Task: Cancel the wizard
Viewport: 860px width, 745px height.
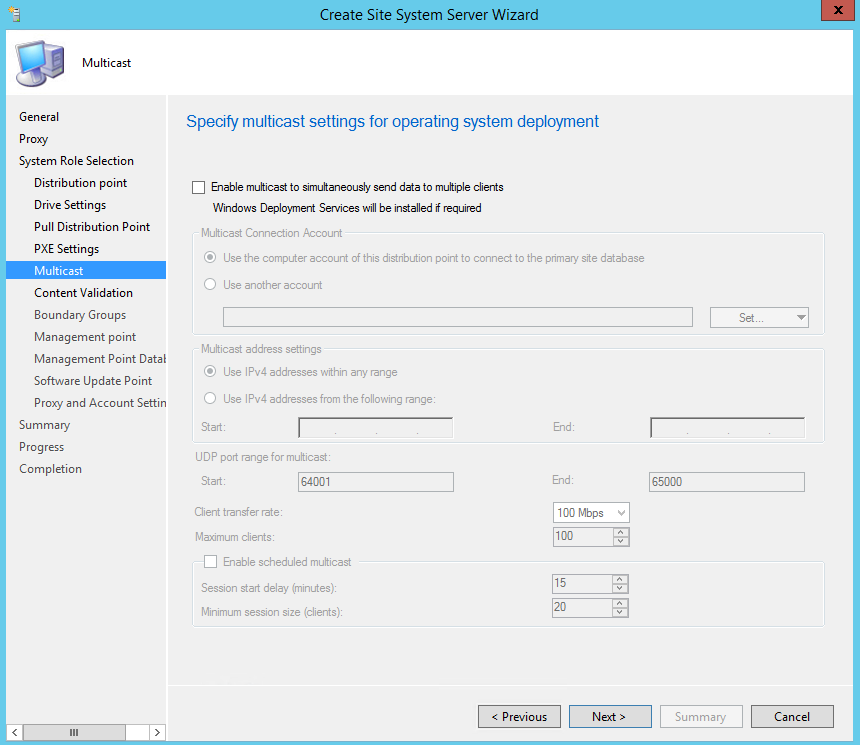Action: tap(792, 716)
